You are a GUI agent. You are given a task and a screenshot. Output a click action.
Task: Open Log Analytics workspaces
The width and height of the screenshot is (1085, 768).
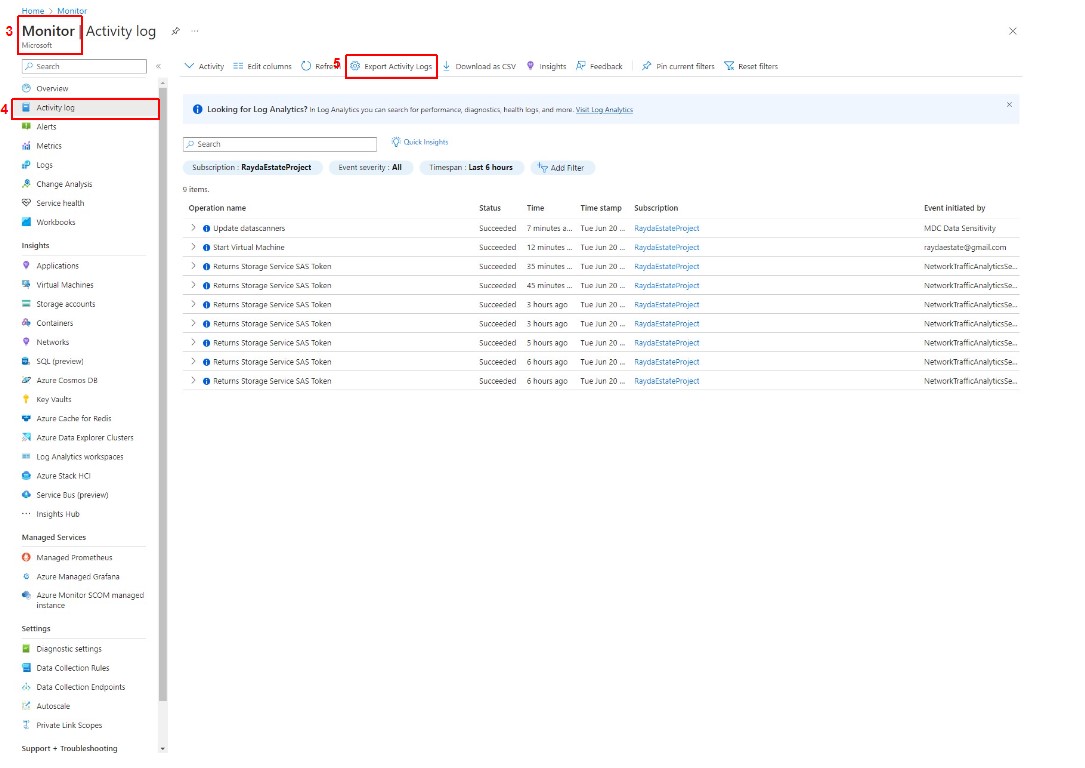[x=80, y=457]
